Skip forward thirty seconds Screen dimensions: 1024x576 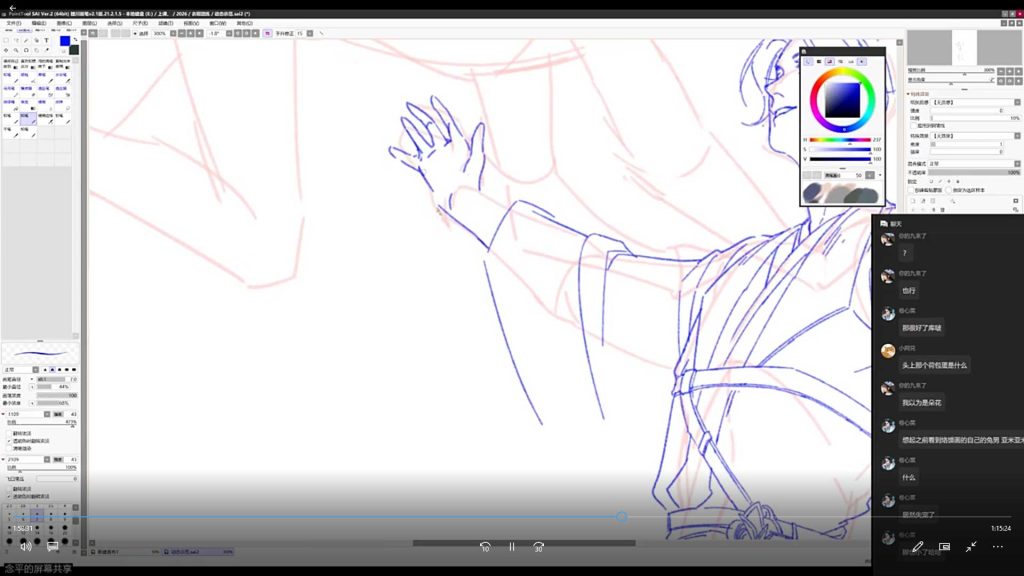(x=538, y=547)
